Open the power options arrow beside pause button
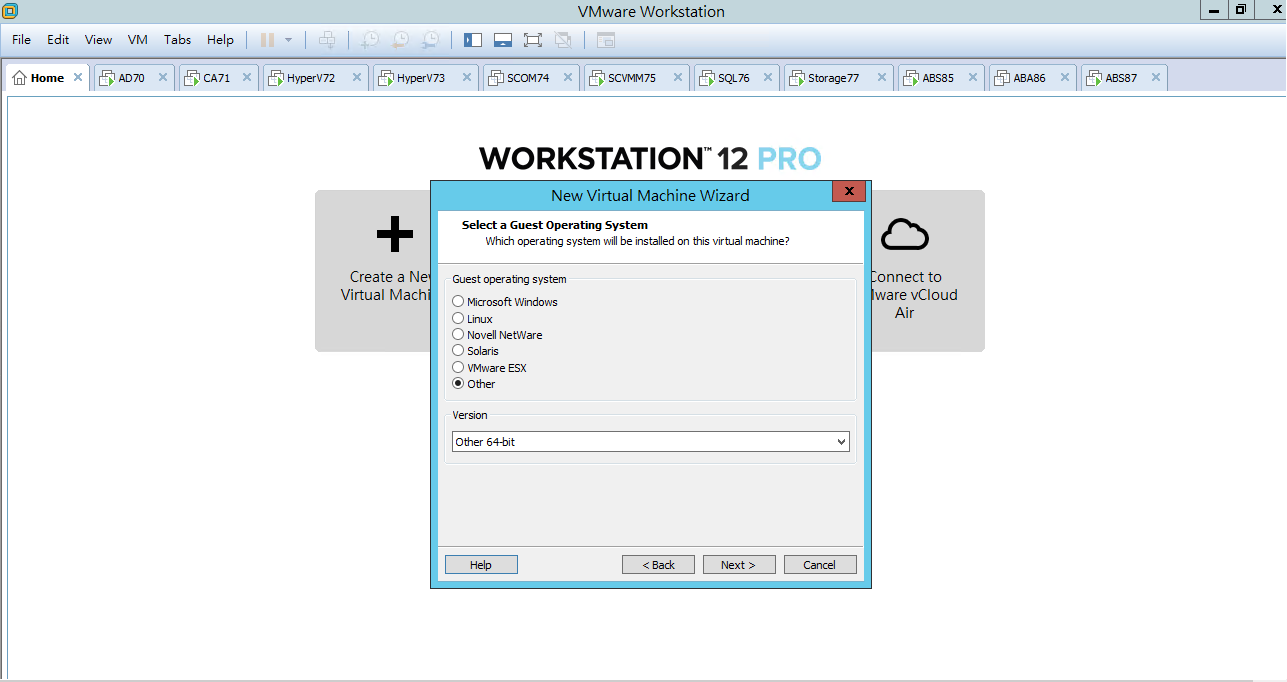 click(x=288, y=40)
